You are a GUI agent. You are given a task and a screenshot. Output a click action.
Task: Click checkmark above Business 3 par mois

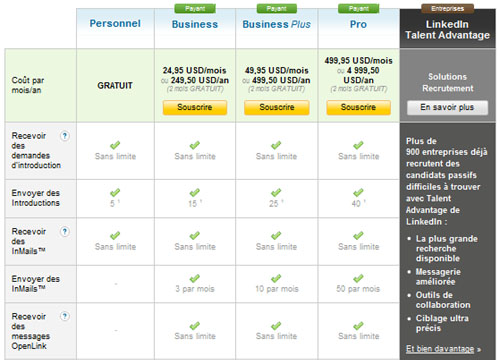(195, 278)
